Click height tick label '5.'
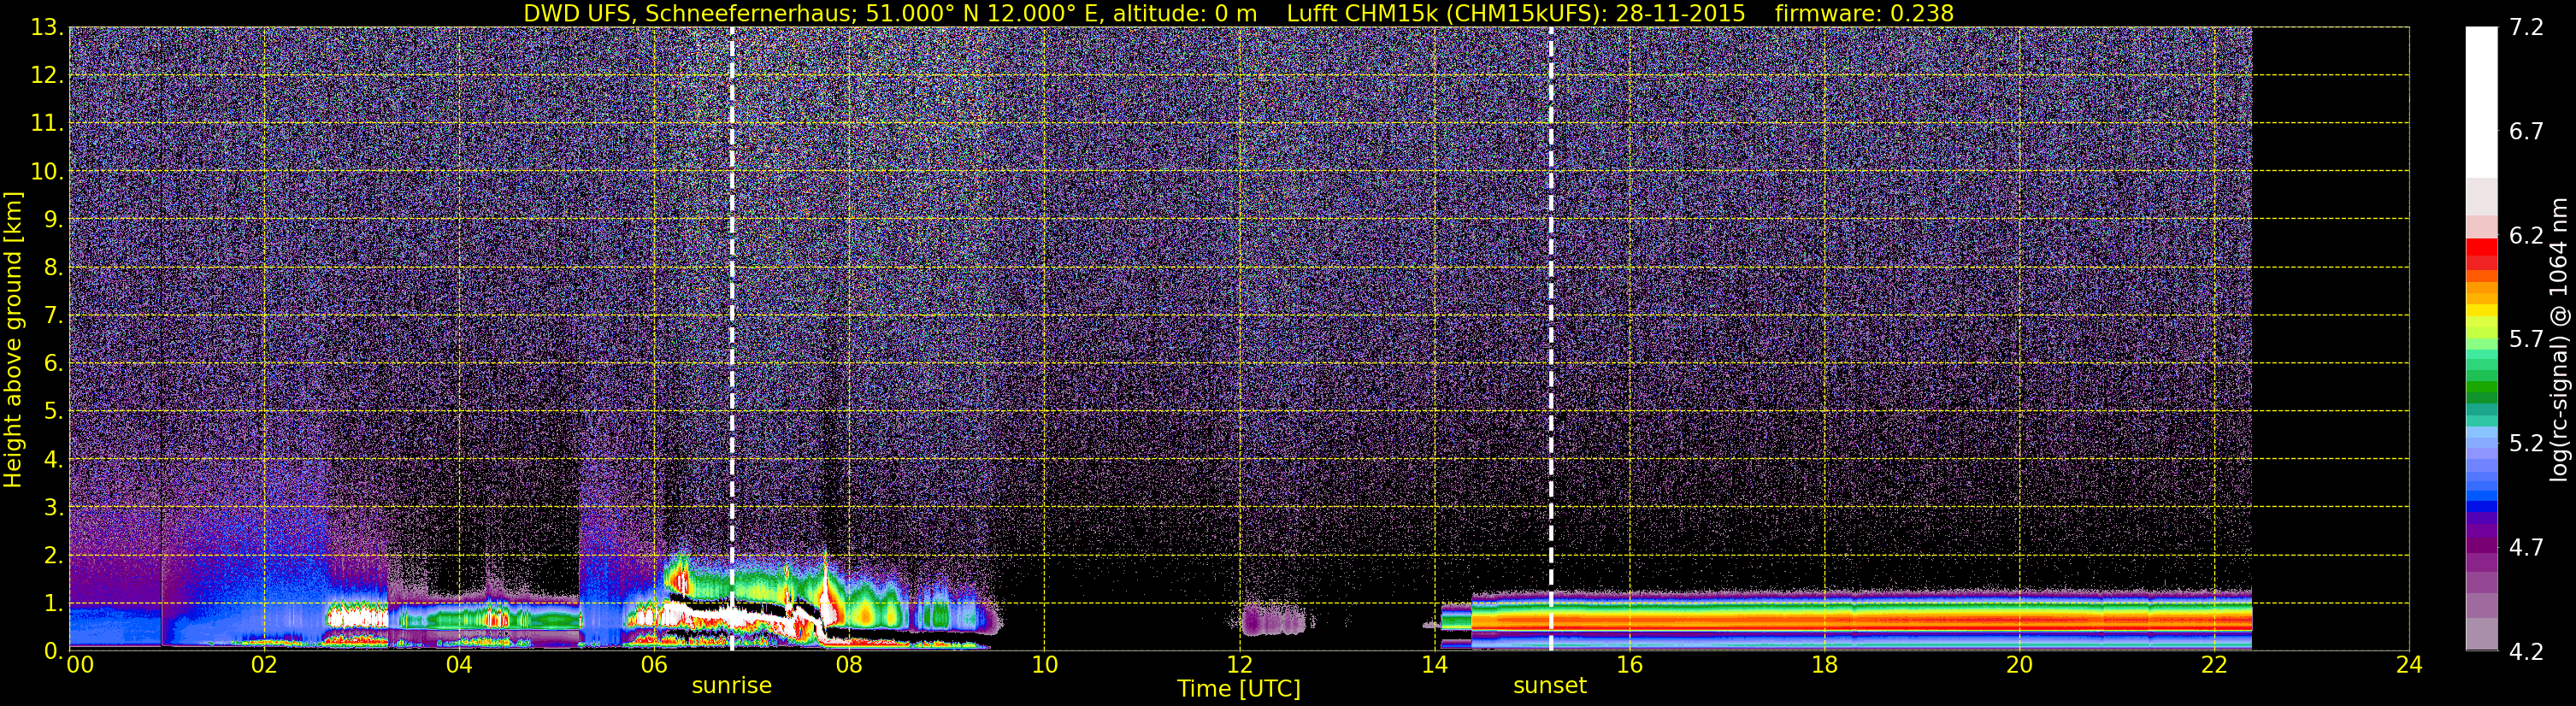 53,412
